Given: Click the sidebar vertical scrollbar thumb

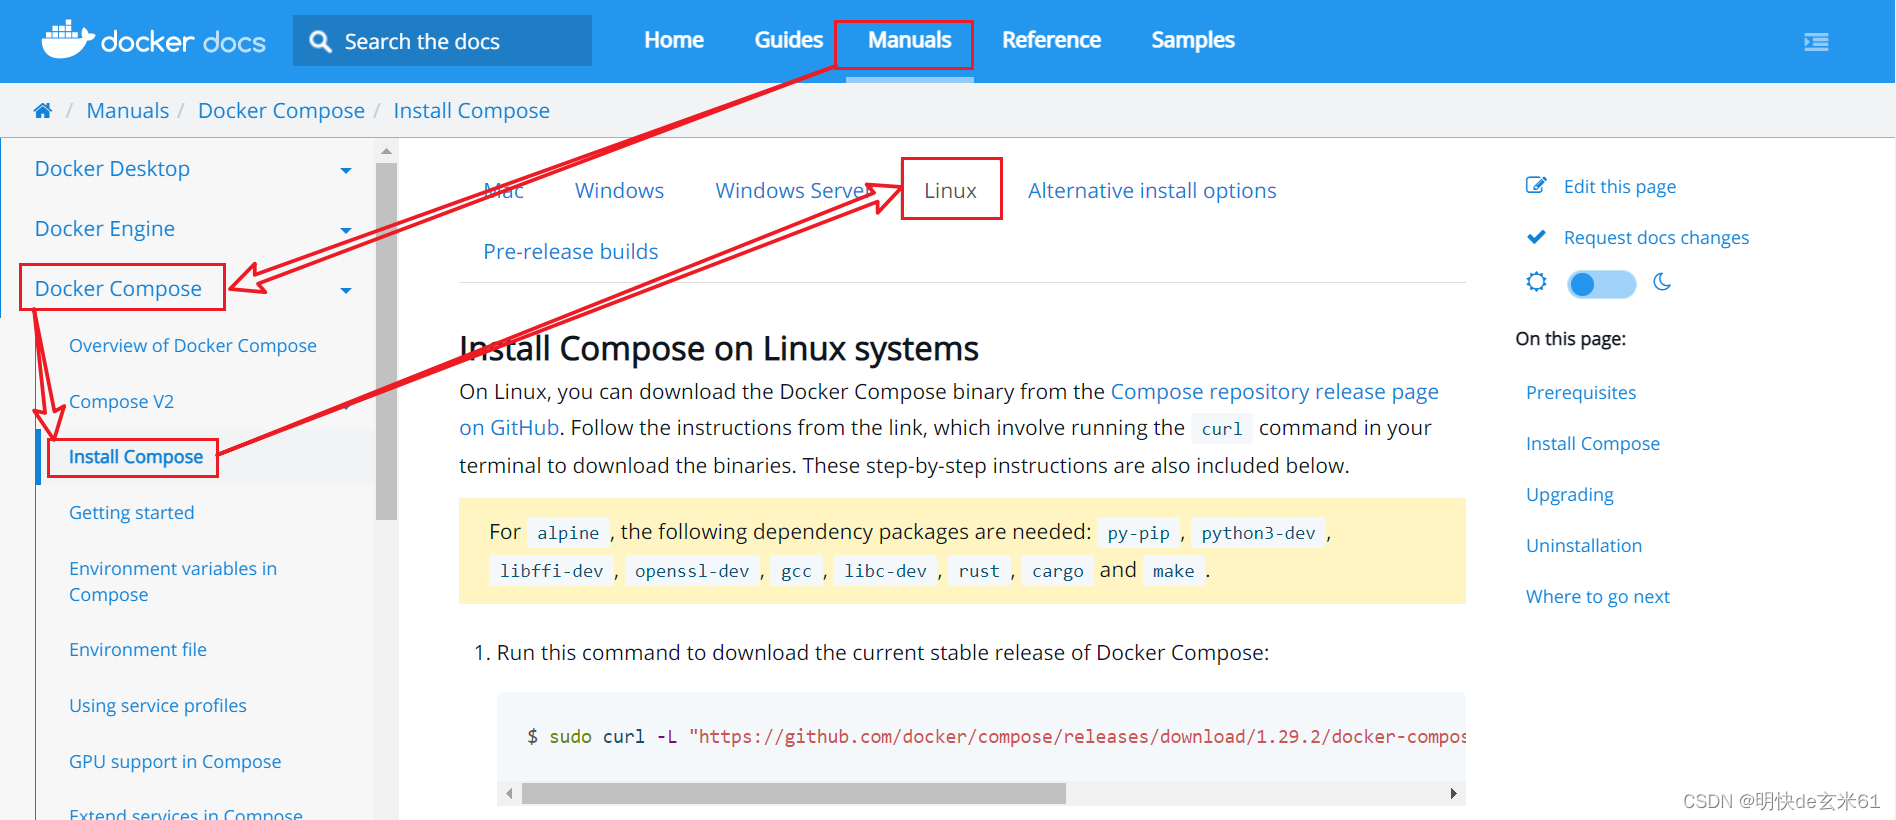Looking at the screenshot, I should 386,340.
